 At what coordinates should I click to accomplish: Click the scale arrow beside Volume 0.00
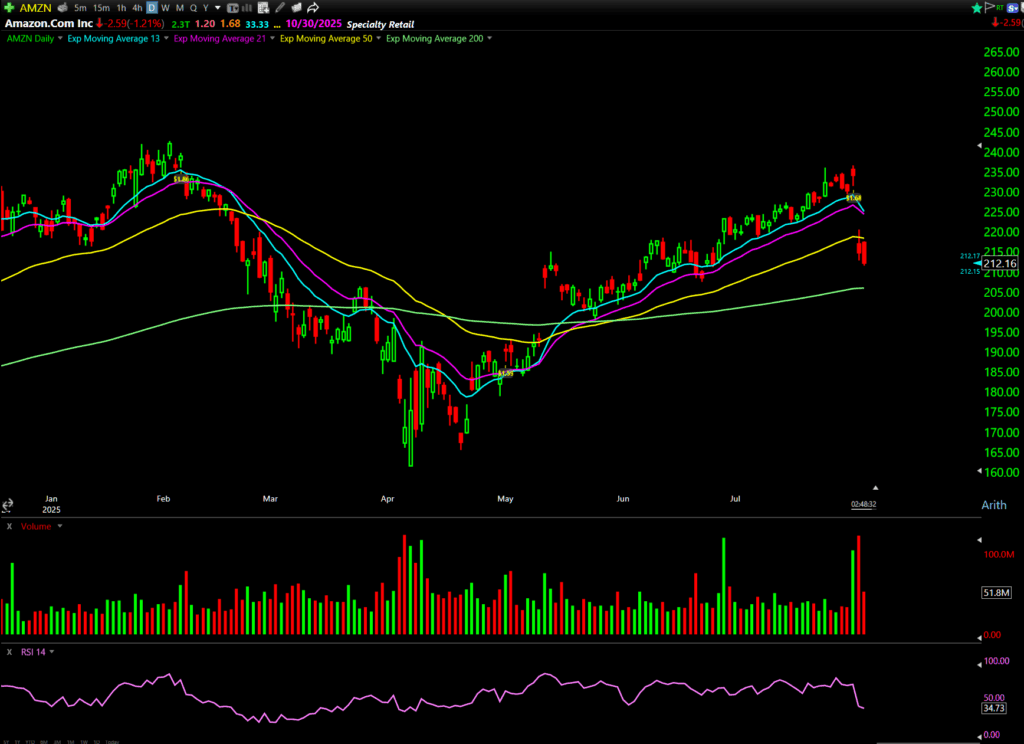click(979, 637)
